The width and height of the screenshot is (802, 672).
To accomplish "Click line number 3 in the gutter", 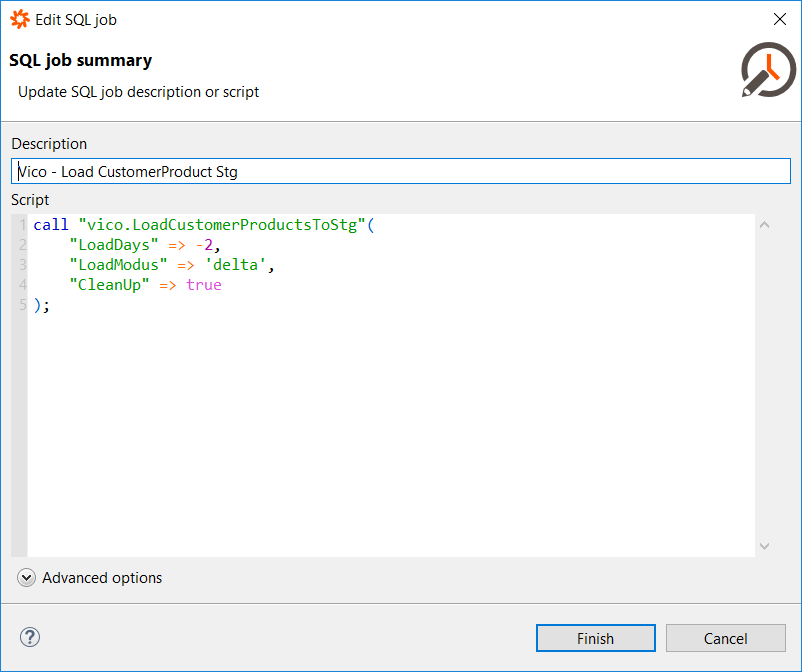I will tap(23, 265).
